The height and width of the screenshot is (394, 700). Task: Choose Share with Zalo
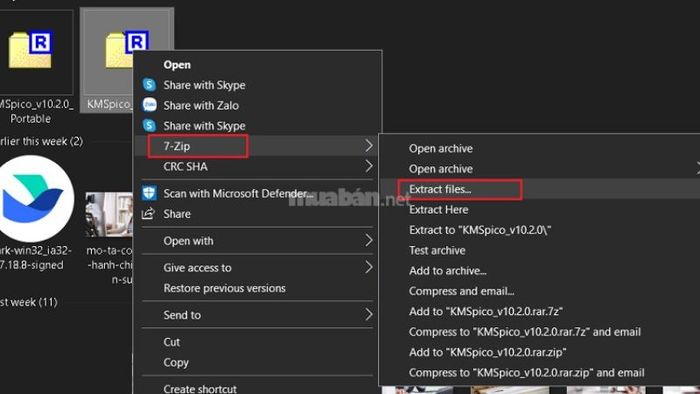(257, 105)
